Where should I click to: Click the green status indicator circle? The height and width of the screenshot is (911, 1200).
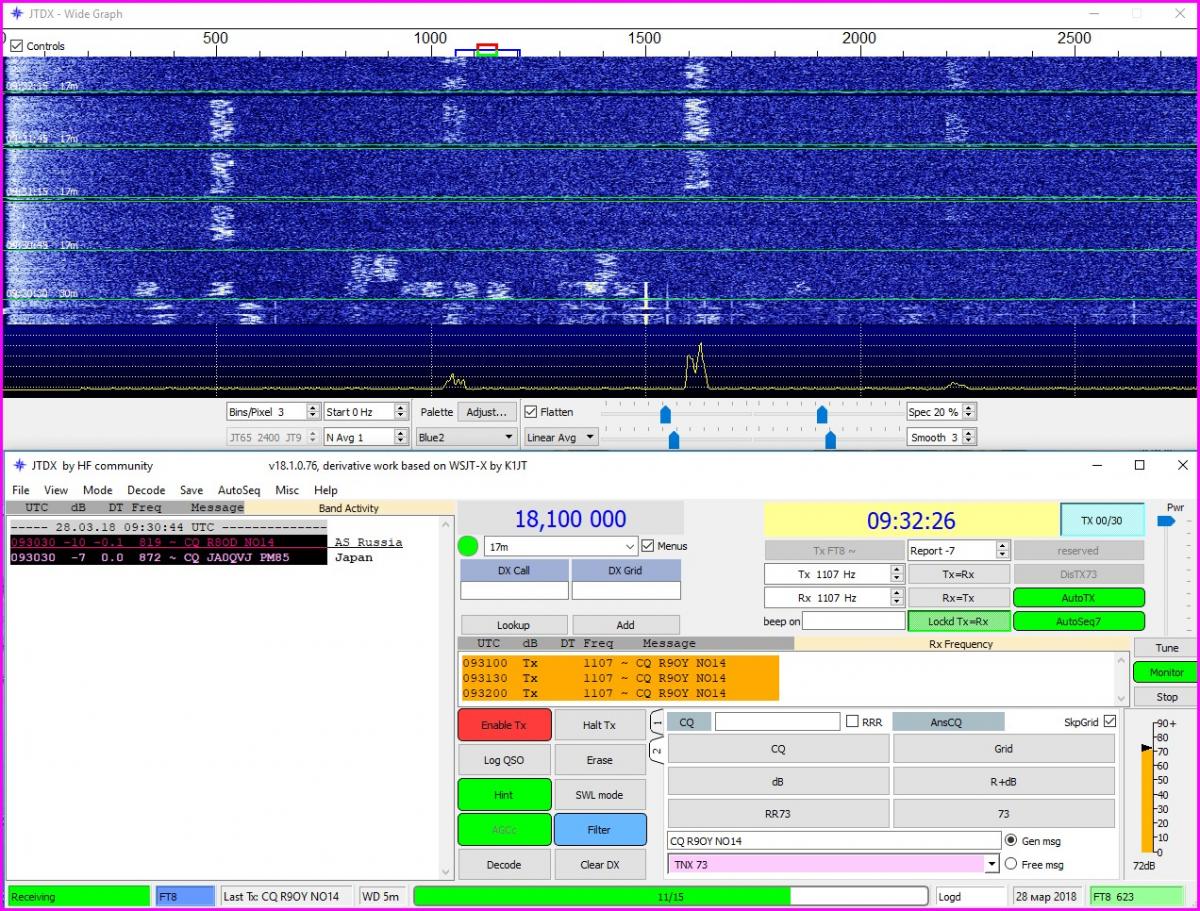pos(467,547)
